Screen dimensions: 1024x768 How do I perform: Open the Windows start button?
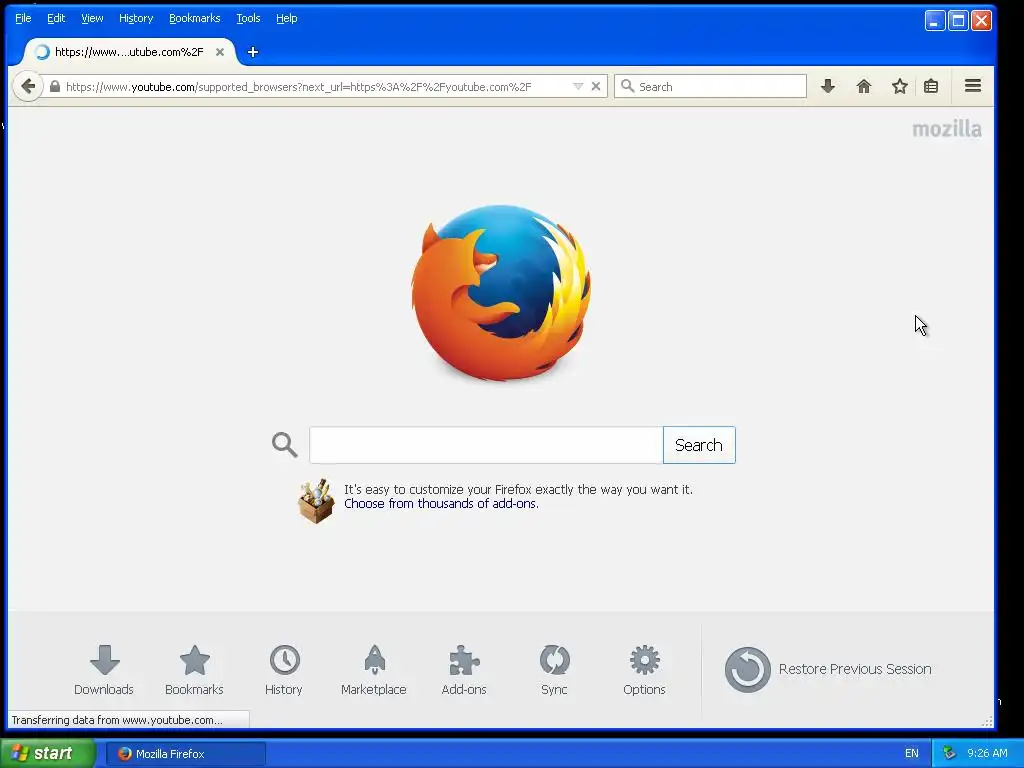[48, 753]
